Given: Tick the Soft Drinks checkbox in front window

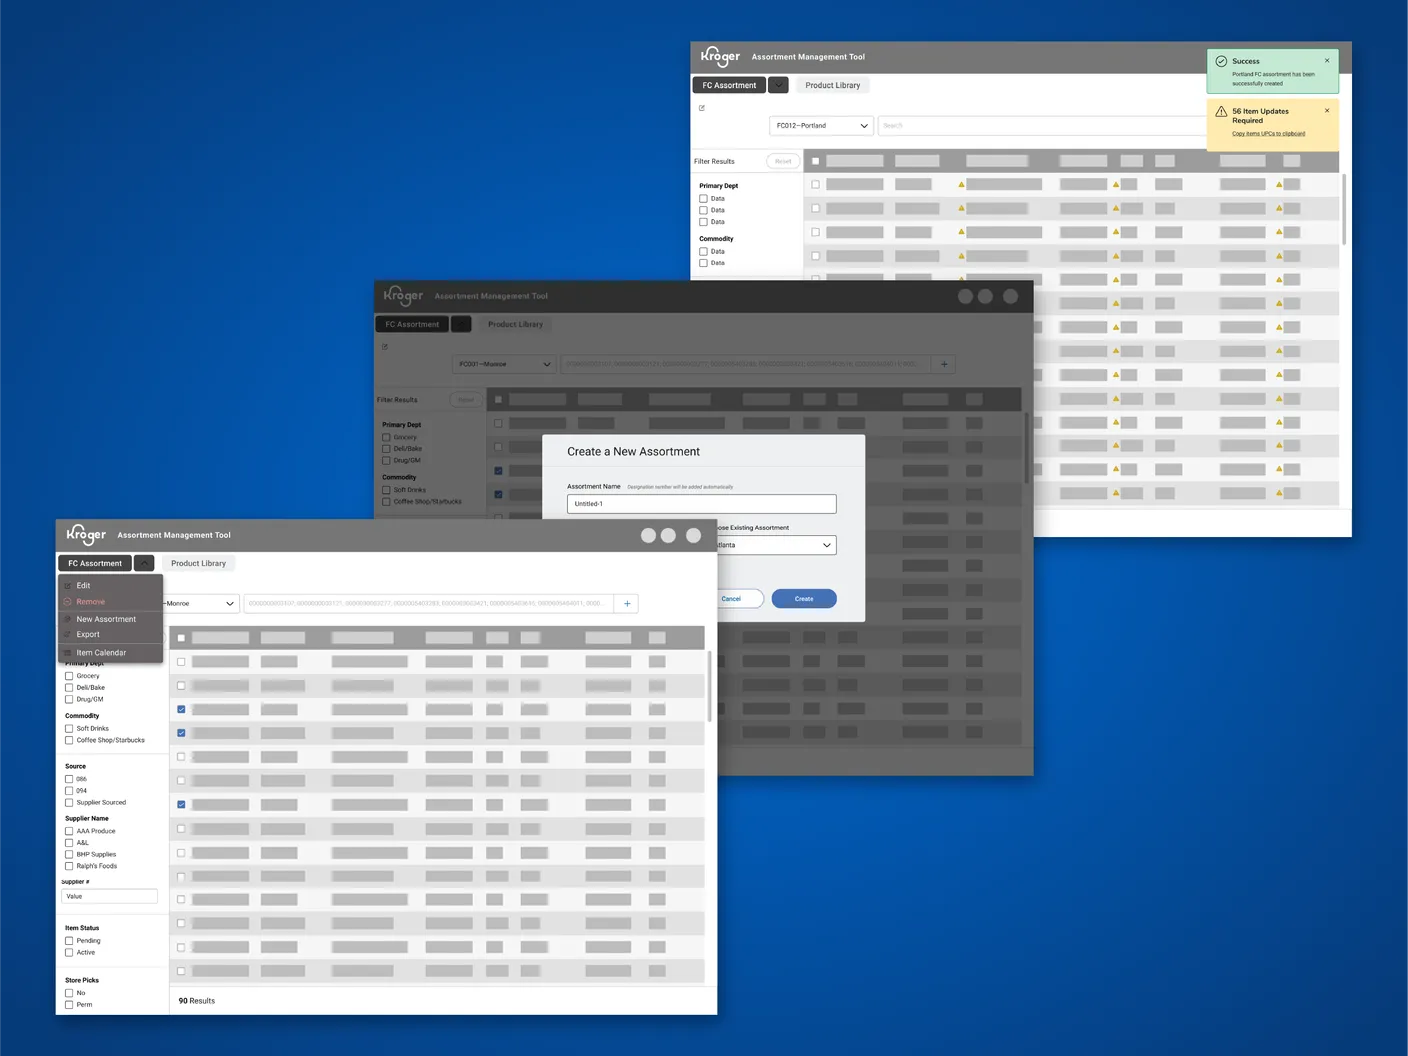Looking at the screenshot, I should coord(69,729).
